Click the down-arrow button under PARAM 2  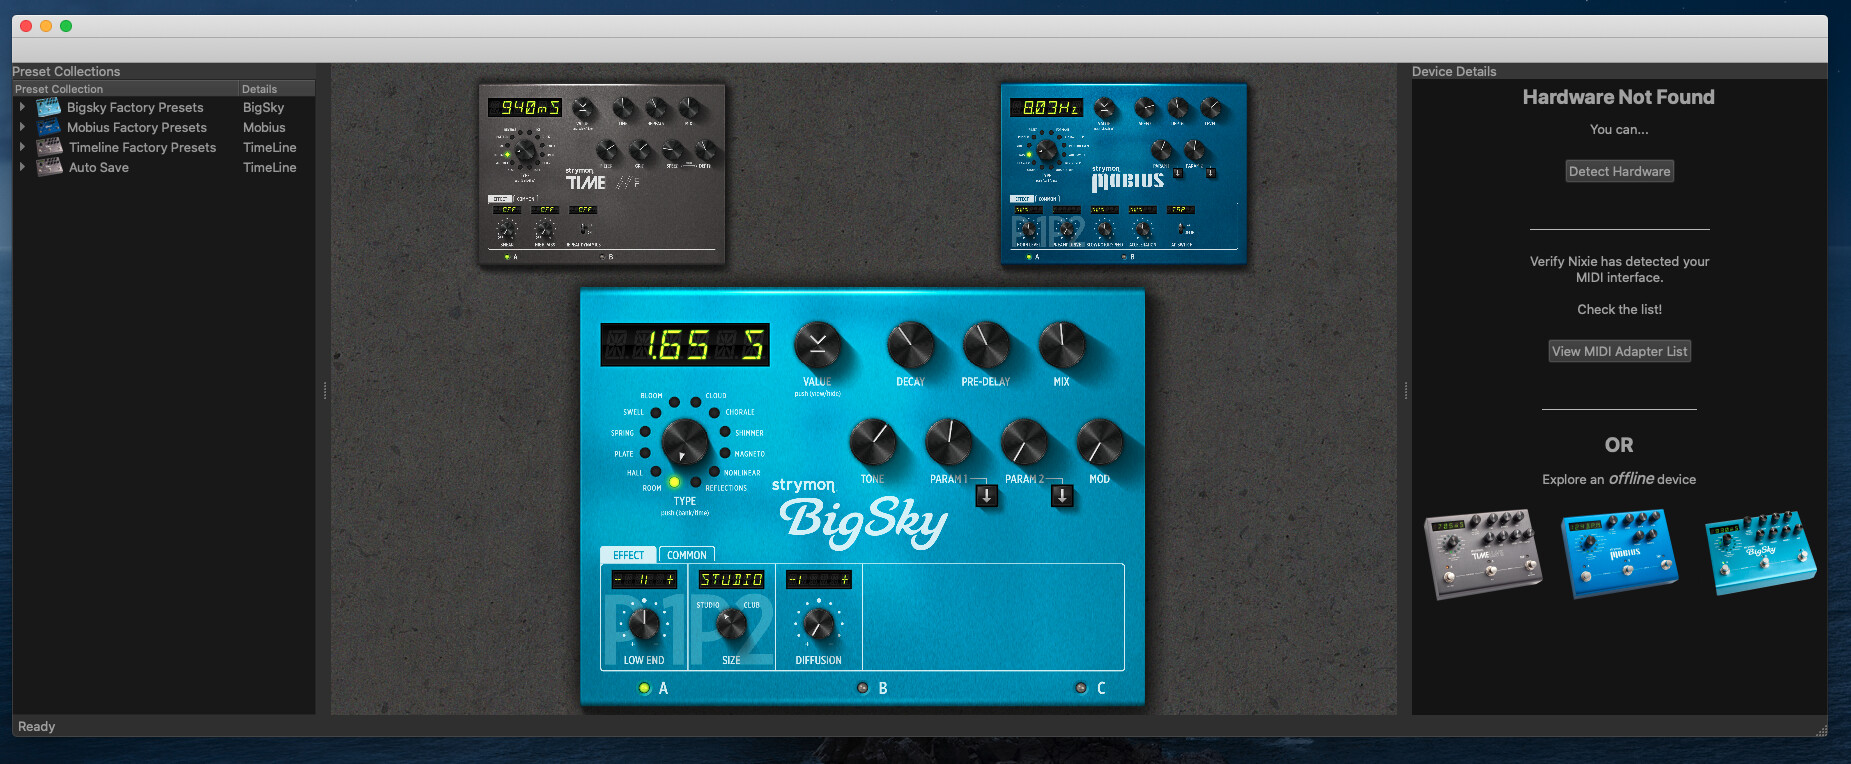coord(1062,495)
